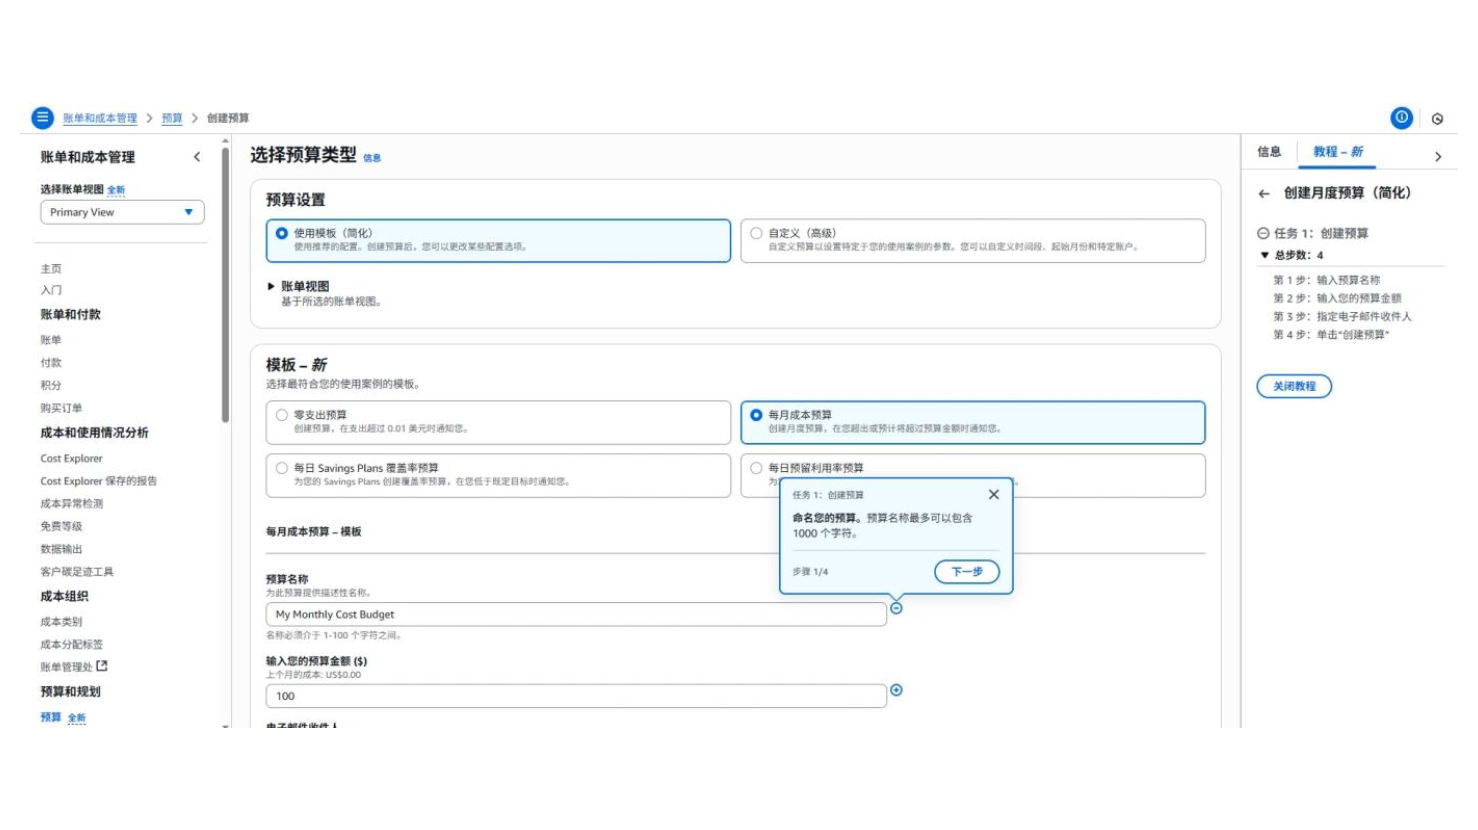Switch to the 信息 tab
This screenshot has width=1478, height=830.
pos(1269,152)
